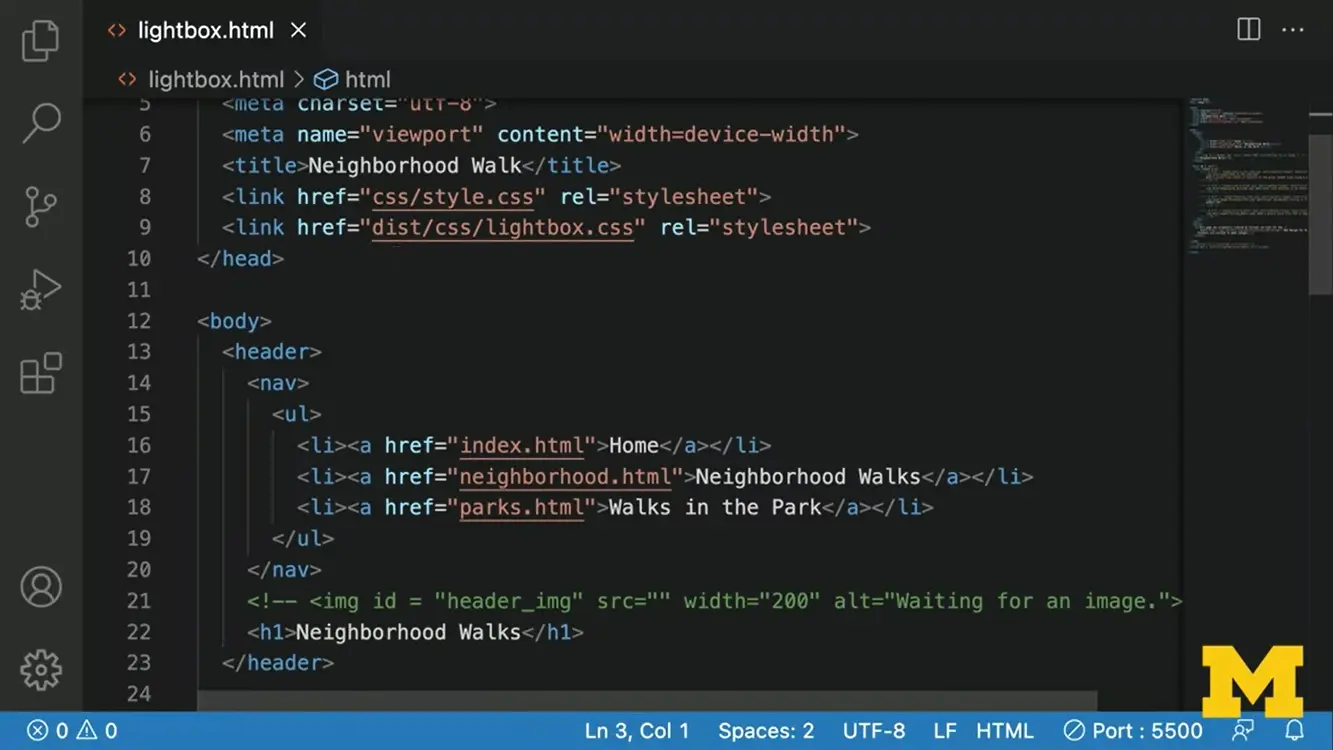Click Walks in the Park link text
The width and height of the screenshot is (1333, 750).
coord(715,507)
